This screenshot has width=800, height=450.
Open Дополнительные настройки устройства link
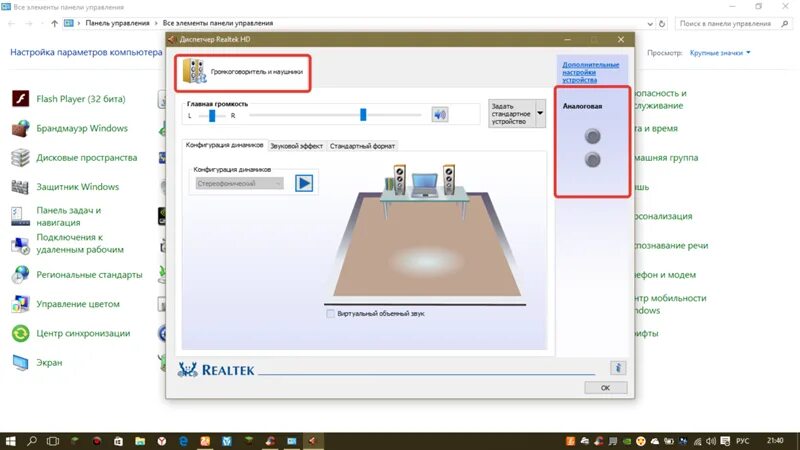tap(590, 72)
